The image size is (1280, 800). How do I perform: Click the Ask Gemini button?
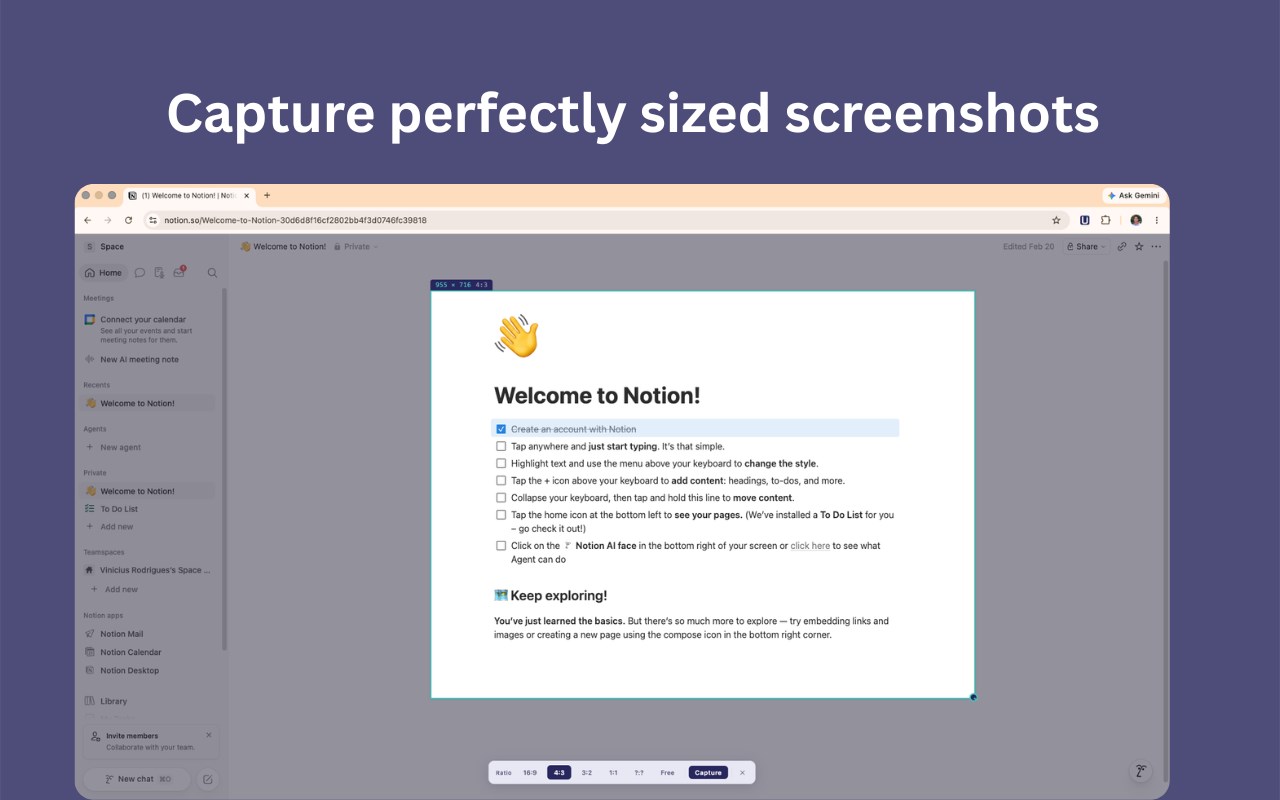1133,195
